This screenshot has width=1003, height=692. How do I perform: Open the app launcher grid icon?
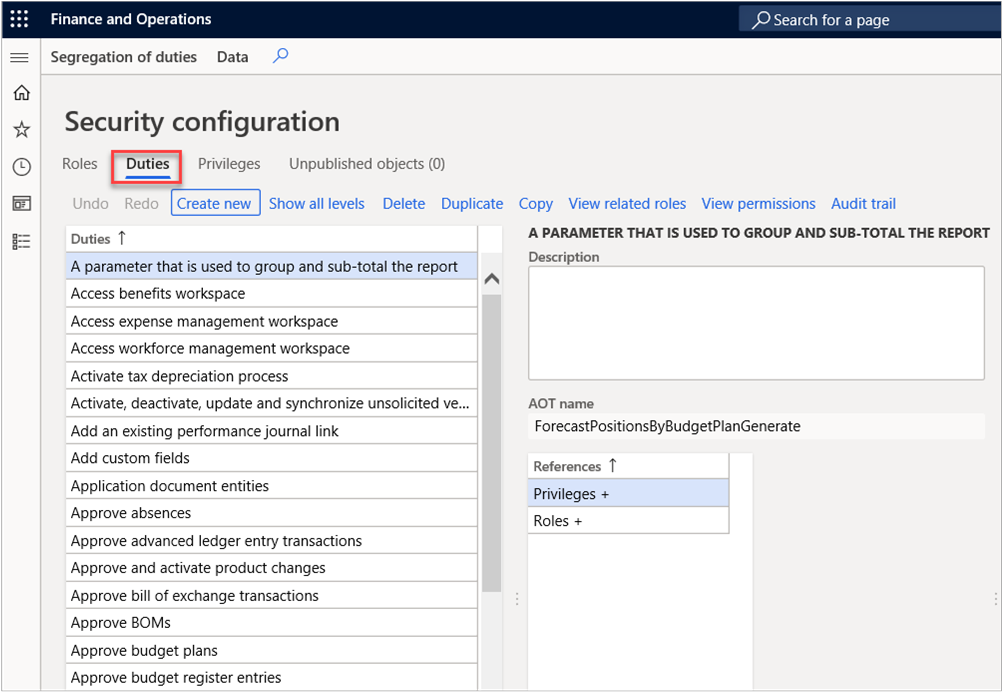click(x=19, y=18)
